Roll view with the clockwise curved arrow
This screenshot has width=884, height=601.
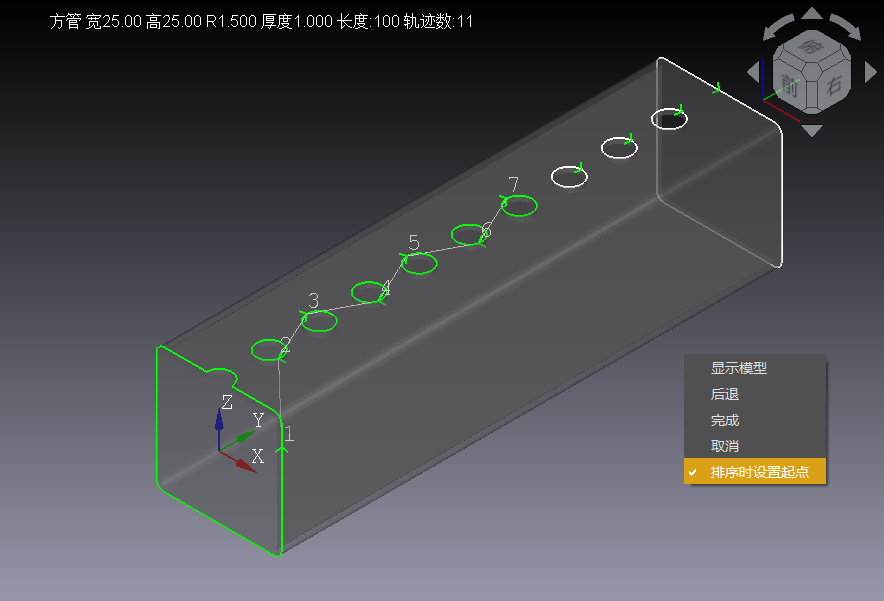point(845,26)
